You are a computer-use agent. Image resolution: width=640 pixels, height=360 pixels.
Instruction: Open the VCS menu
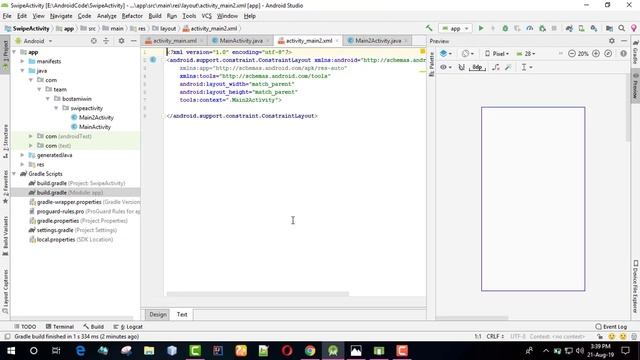click(207, 16)
